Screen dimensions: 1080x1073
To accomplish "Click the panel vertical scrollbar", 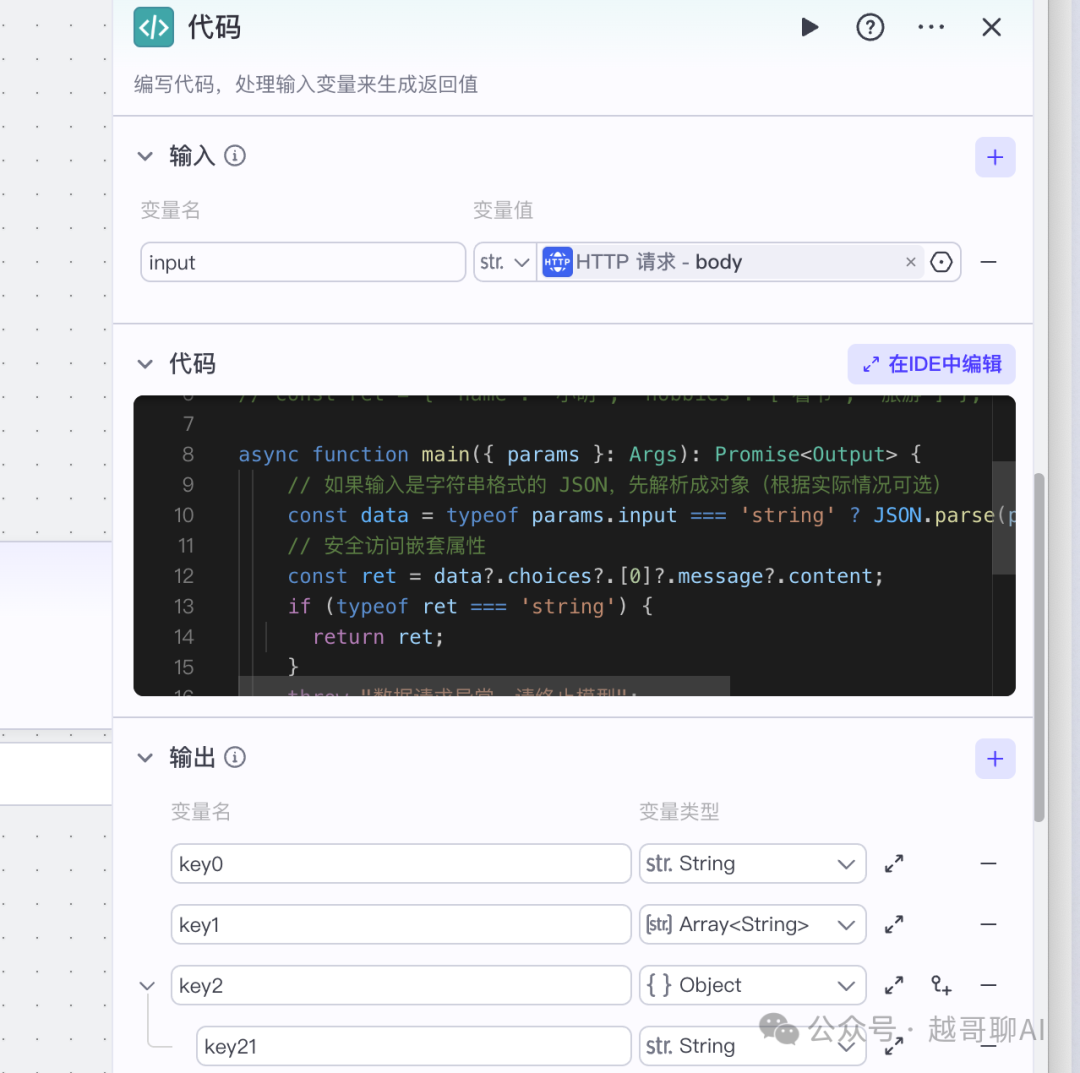I will click(x=1039, y=647).
